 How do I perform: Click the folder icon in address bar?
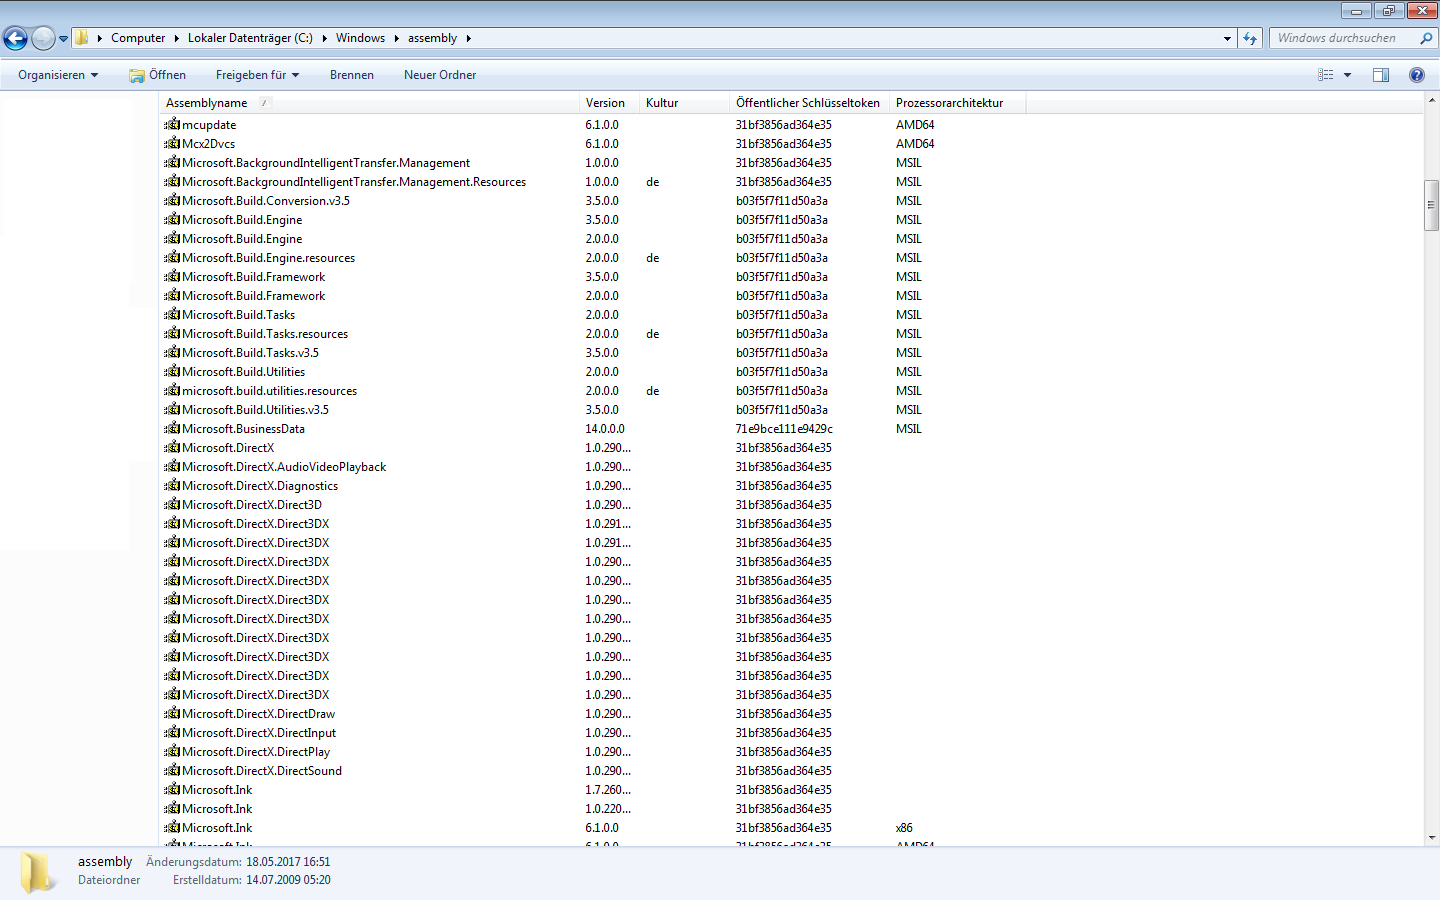[x=82, y=38]
